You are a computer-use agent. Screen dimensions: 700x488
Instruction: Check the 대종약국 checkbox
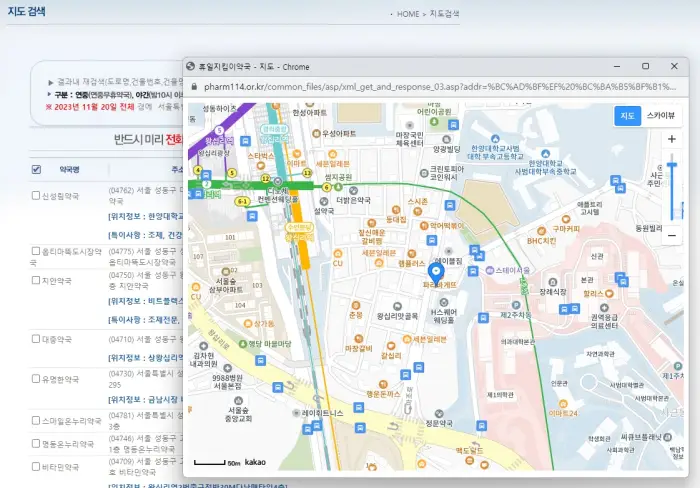[36, 339]
